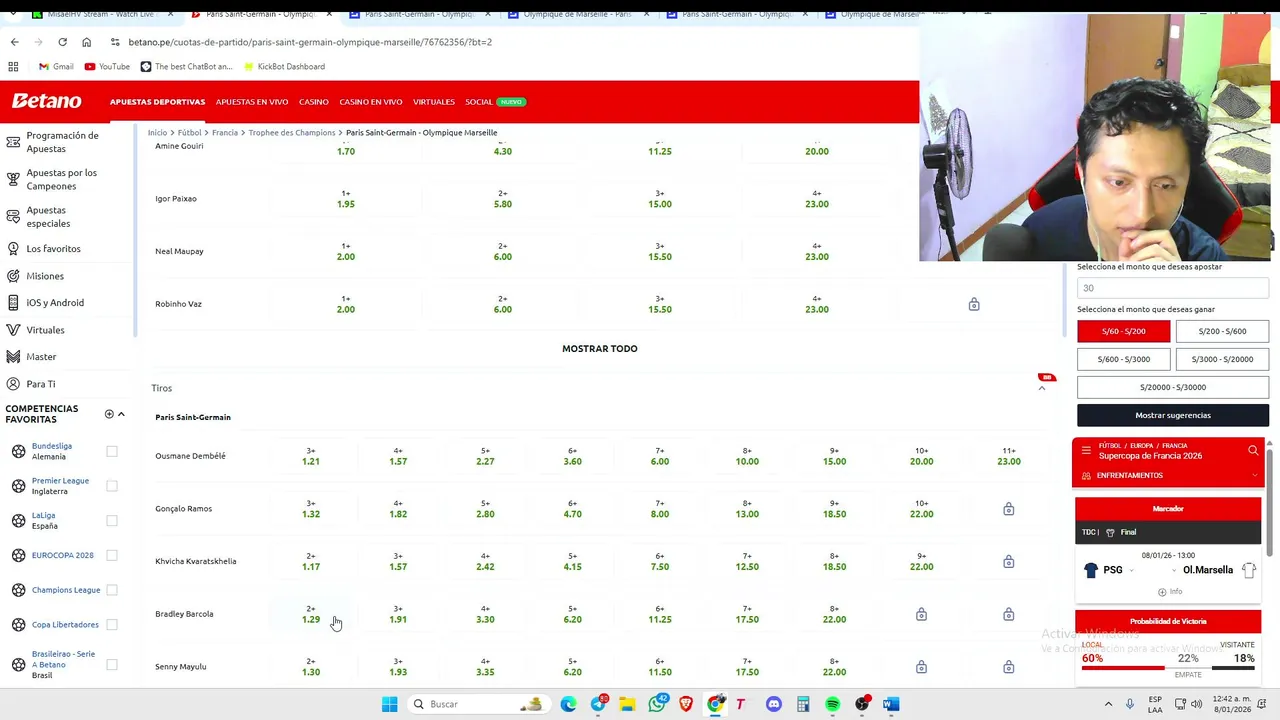Image resolution: width=1280 pixels, height=720 pixels.
Task: Open The best ChatBot bookmark
Action: click(186, 66)
